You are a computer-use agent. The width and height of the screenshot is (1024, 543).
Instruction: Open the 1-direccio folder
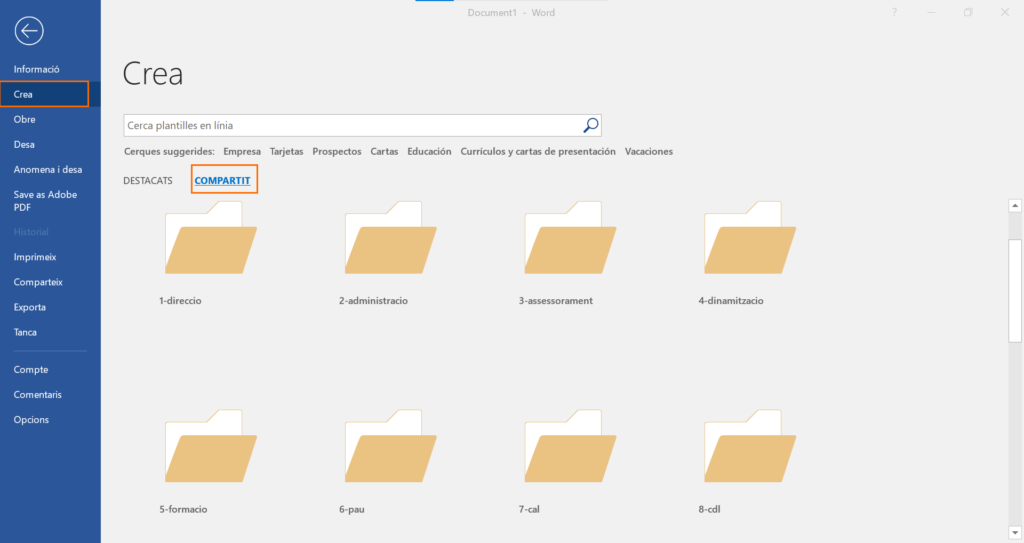pos(210,240)
